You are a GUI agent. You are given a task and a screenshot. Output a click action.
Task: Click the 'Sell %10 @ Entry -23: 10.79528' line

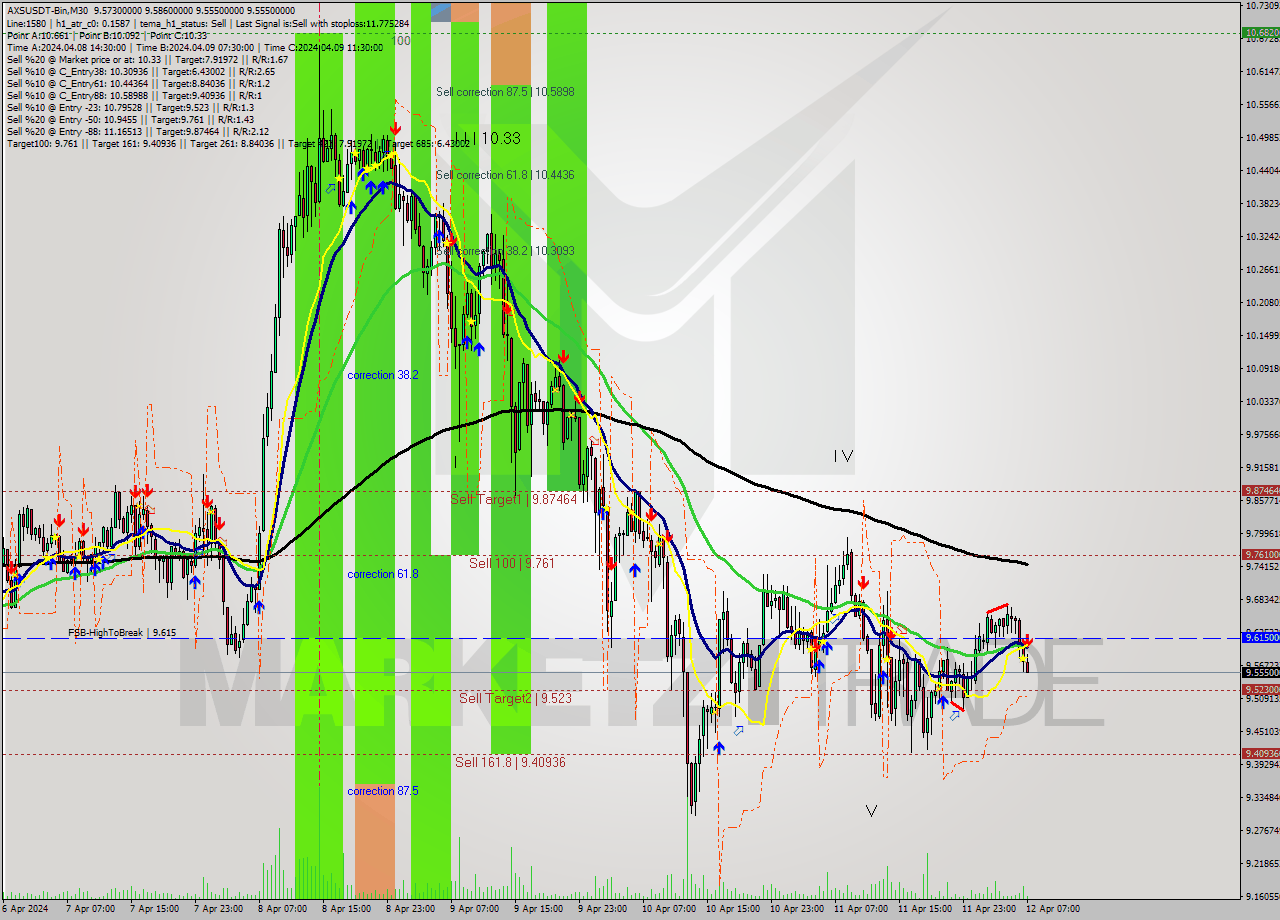point(130,107)
